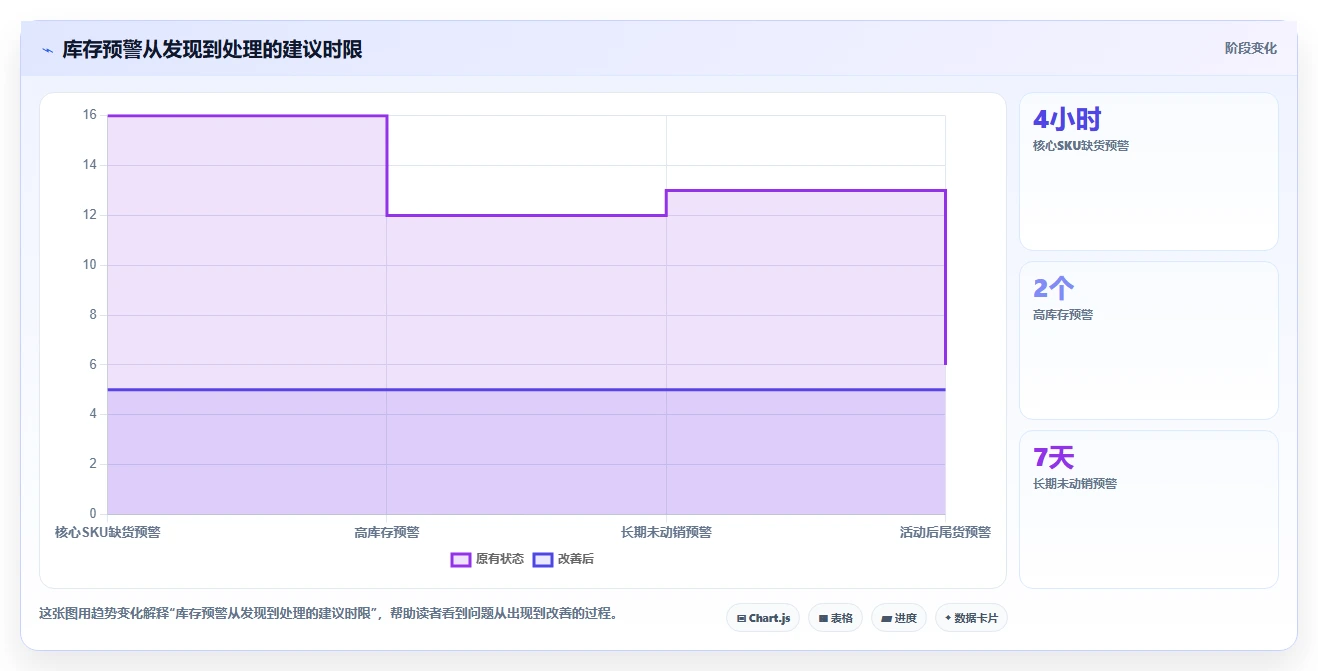Click the y-axis value 16
Image resolution: width=1318 pixels, height=671 pixels.
(90, 115)
